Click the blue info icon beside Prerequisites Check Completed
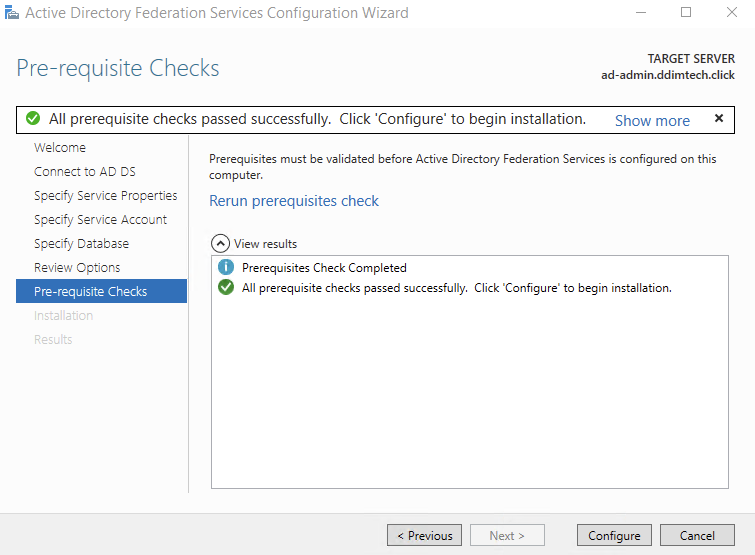The height and width of the screenshot is (555, 755). [x=226, y=267]
